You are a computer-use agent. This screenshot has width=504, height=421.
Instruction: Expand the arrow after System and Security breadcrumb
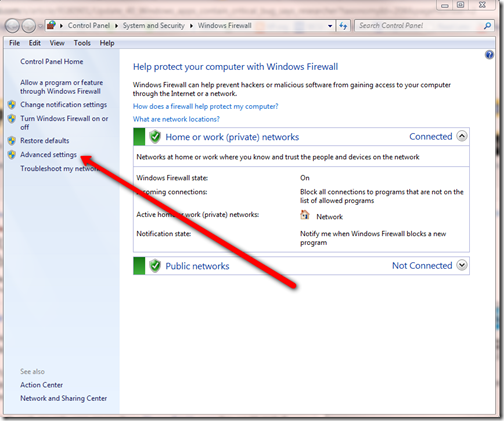point(191,26)
